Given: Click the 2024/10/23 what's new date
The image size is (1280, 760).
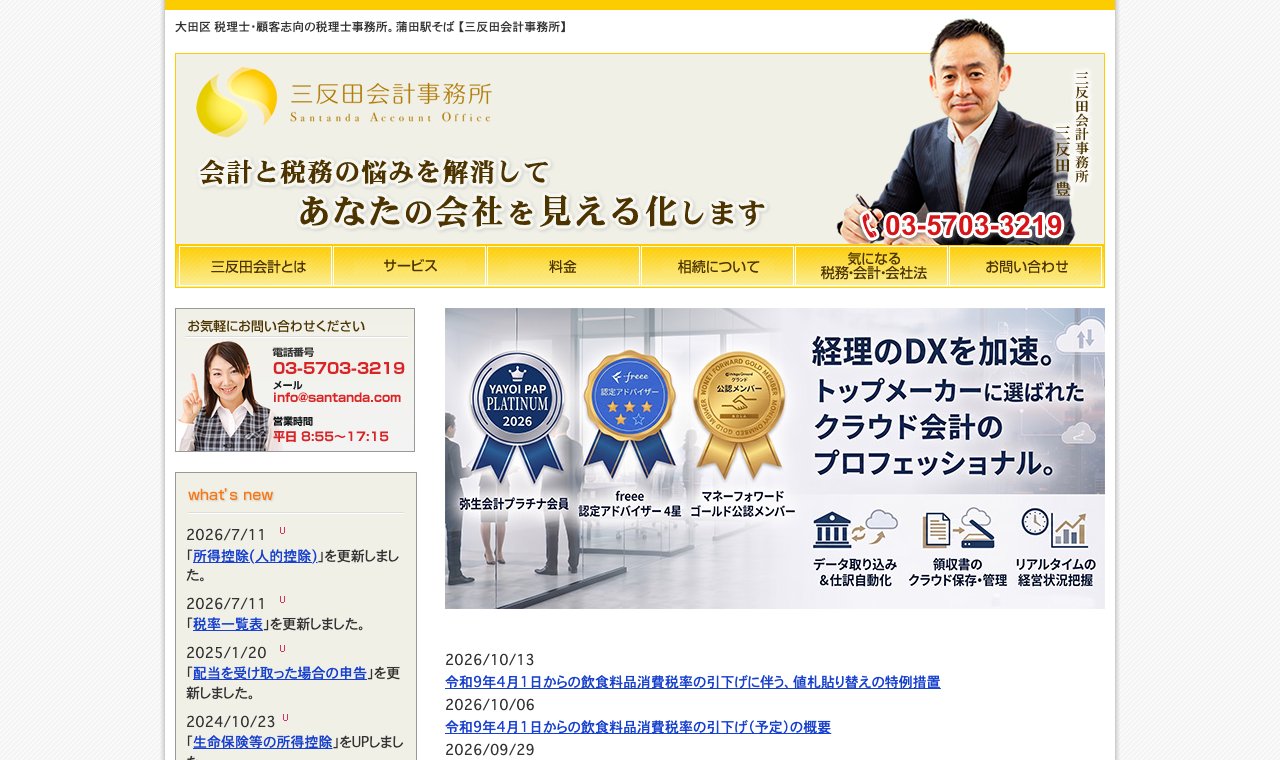Looking at the screenshot, I should (230, 722).
